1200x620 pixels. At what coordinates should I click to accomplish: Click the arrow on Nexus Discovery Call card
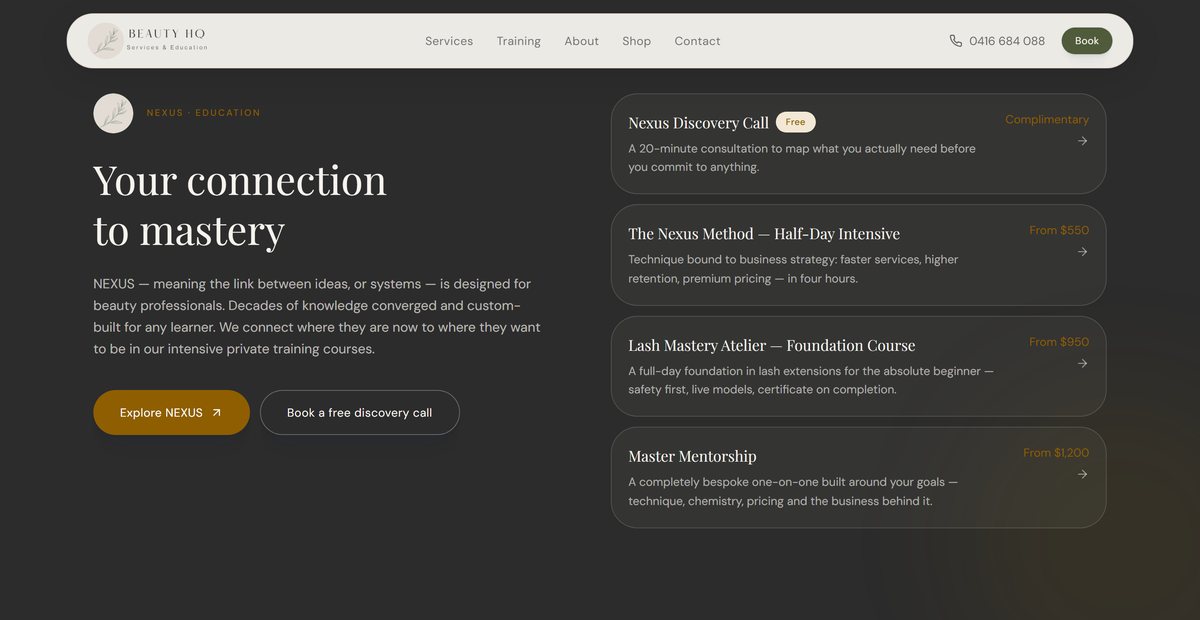(1082, 141)
